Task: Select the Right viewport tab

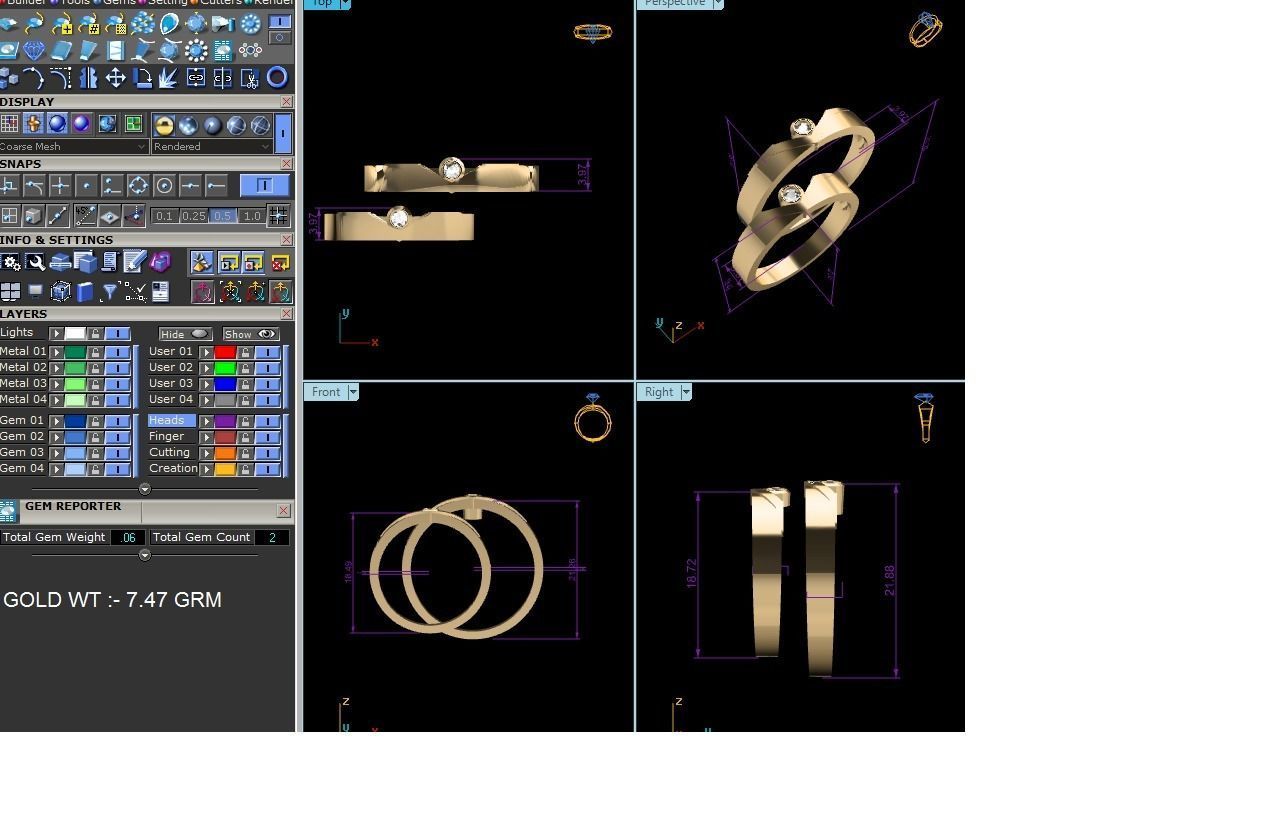Action: 658,392
